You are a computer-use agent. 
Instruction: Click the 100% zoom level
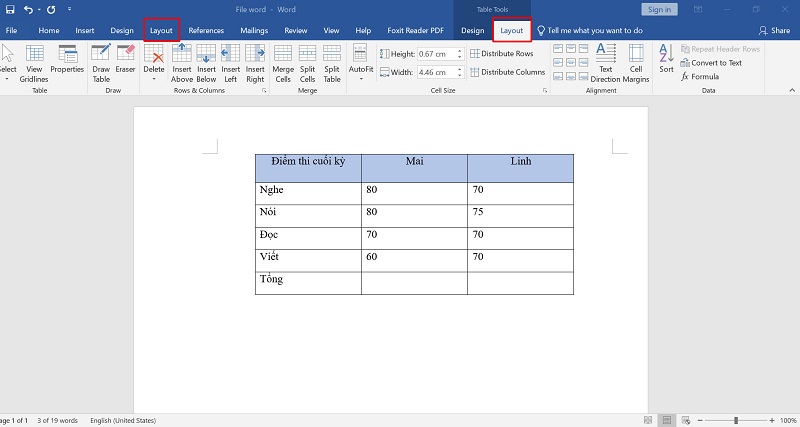pyautogui.click(x=788, y=420)
